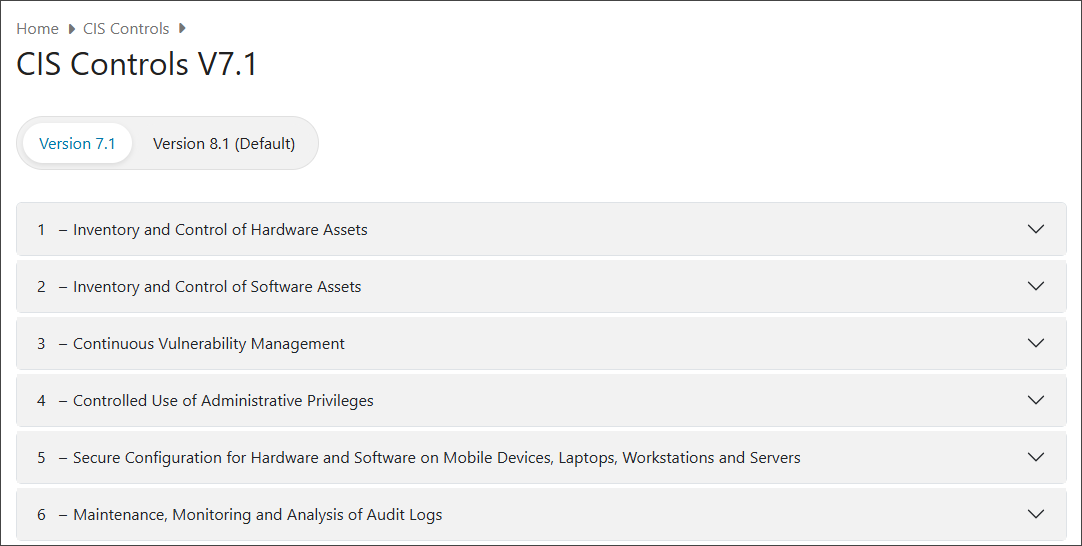
Task: Go to Home in the breadcrumb
Action: pos(37,29)
